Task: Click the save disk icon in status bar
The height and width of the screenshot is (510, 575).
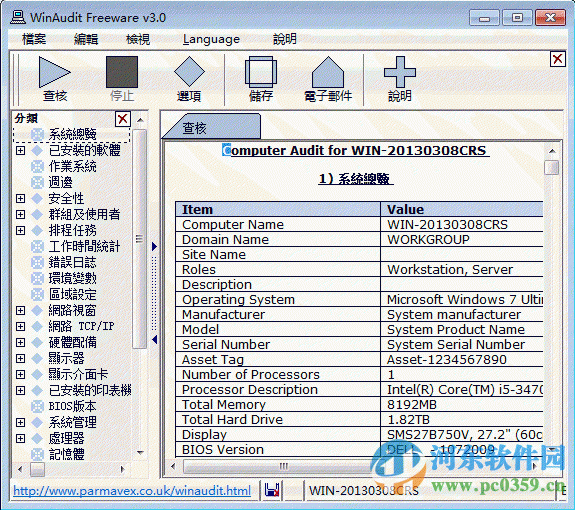Action: click(x=272, y=490)
